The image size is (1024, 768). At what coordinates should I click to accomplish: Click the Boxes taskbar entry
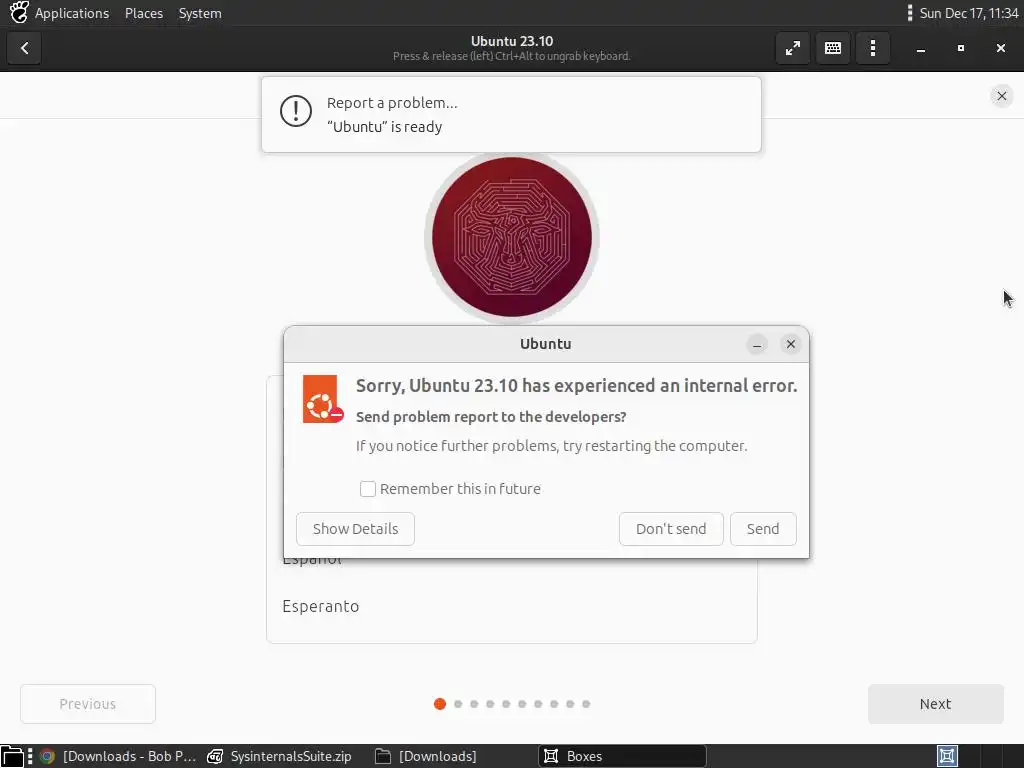(x=622, y=756)
